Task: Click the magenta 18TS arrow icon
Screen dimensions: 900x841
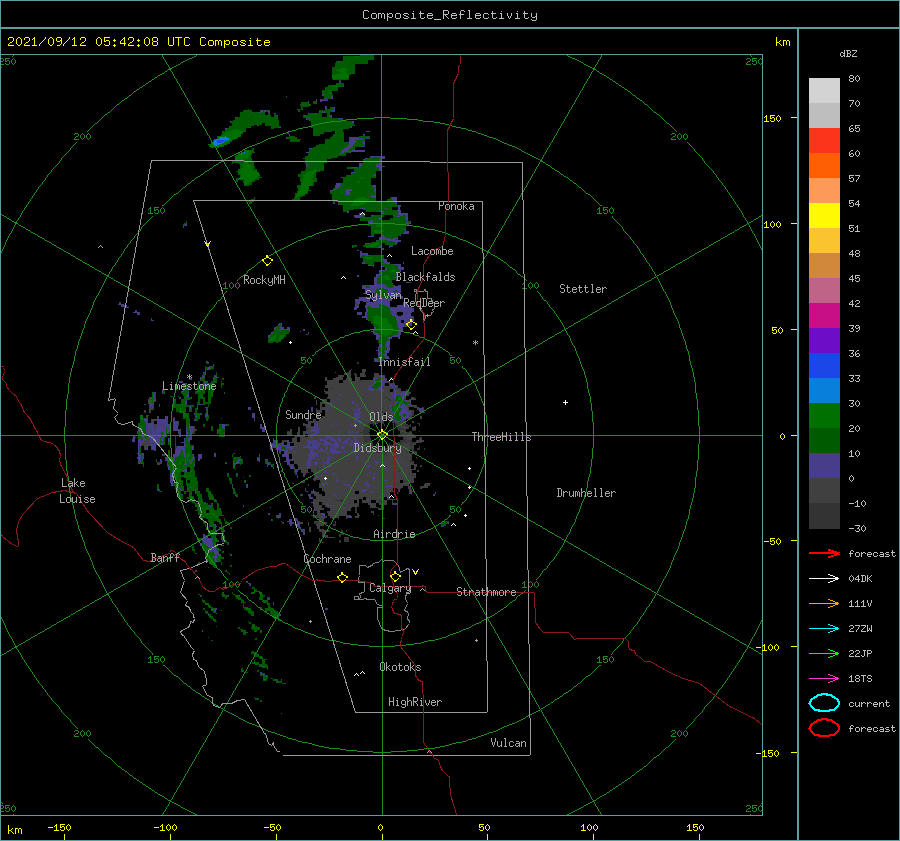Action: point(824,679)
